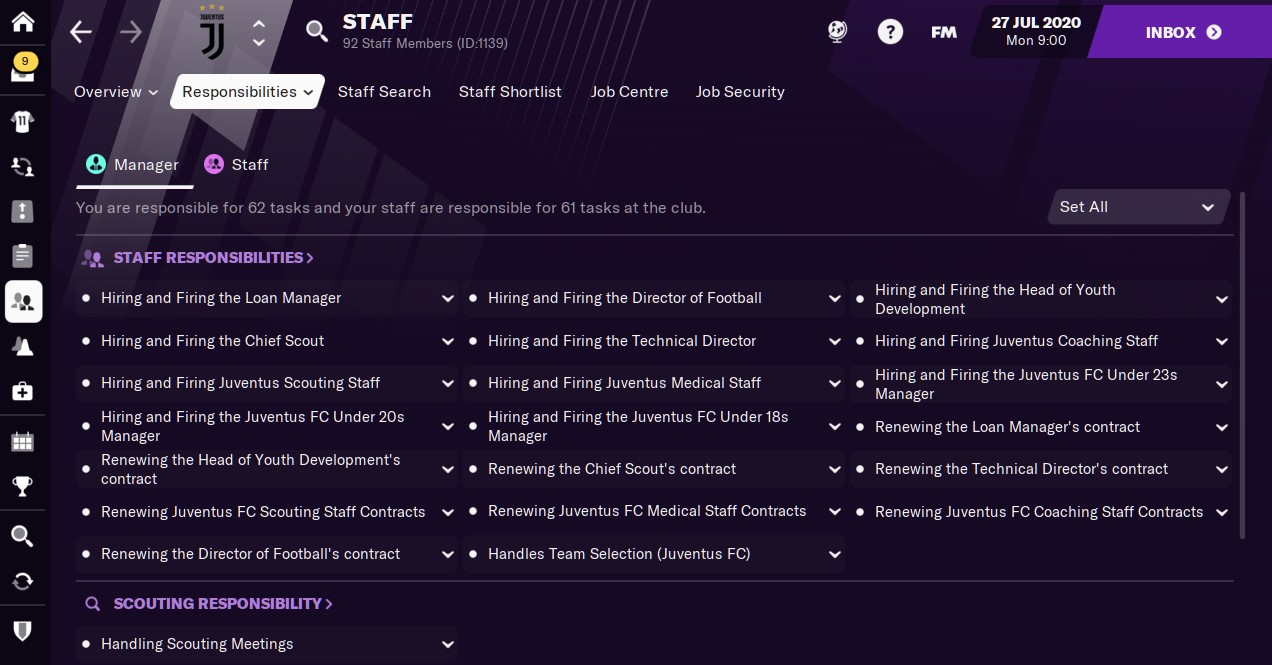Open the Competitions trophy icon in sidebar
Viewport: 1272px width, 665px height.
pyautogui.click(x=23, y=487)
